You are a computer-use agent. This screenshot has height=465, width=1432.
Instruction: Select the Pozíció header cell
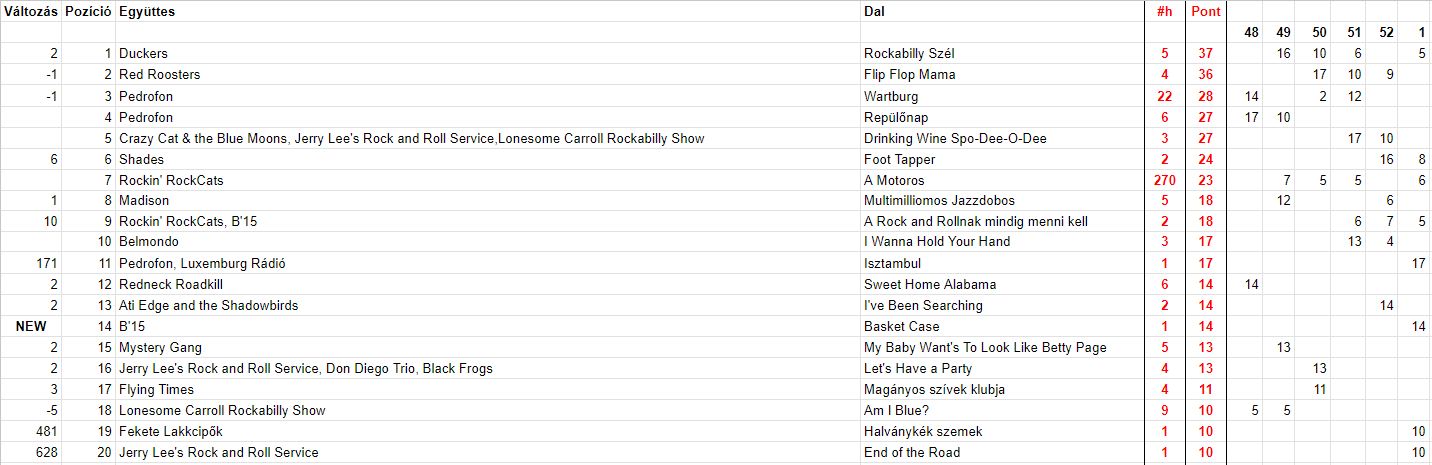(x=88, y=12)
